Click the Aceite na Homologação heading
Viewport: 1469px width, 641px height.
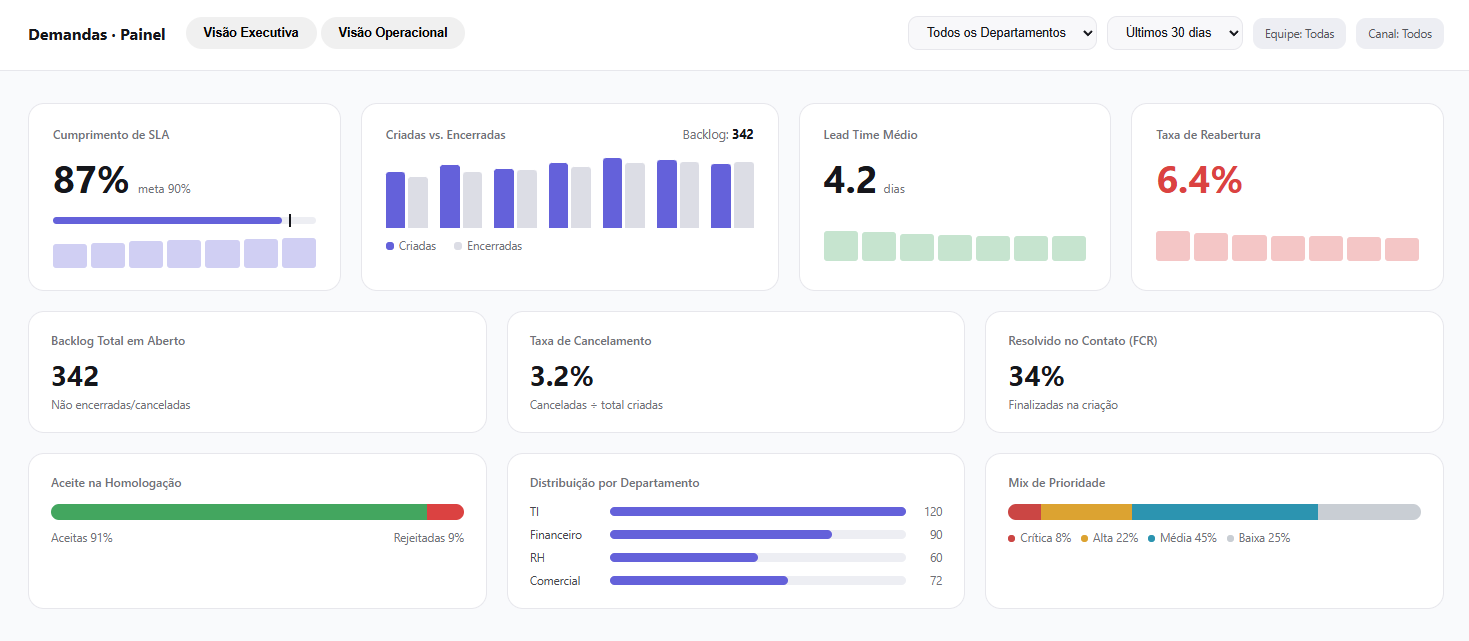click(116, 483)
